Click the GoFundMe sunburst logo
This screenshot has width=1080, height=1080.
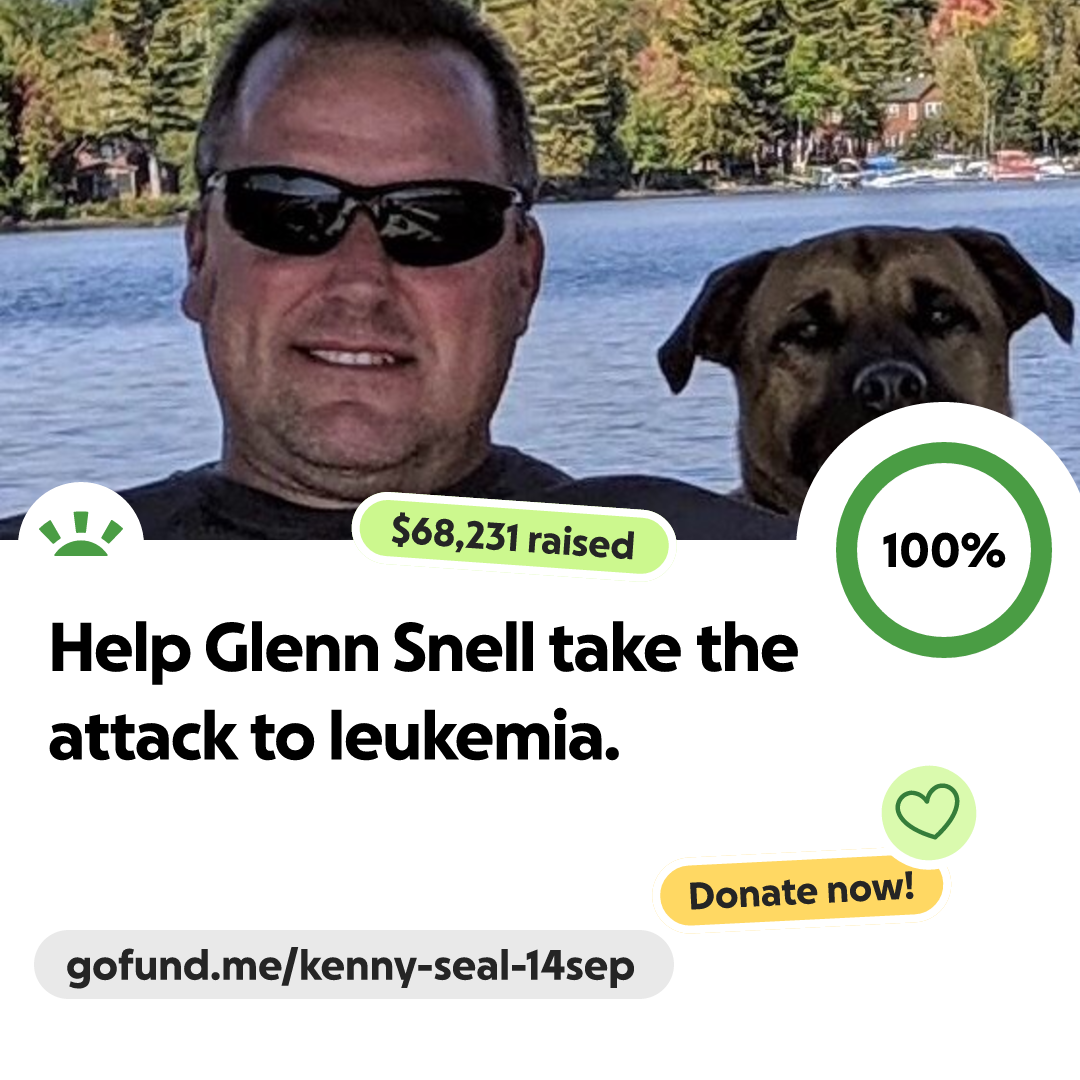[81, 533]
